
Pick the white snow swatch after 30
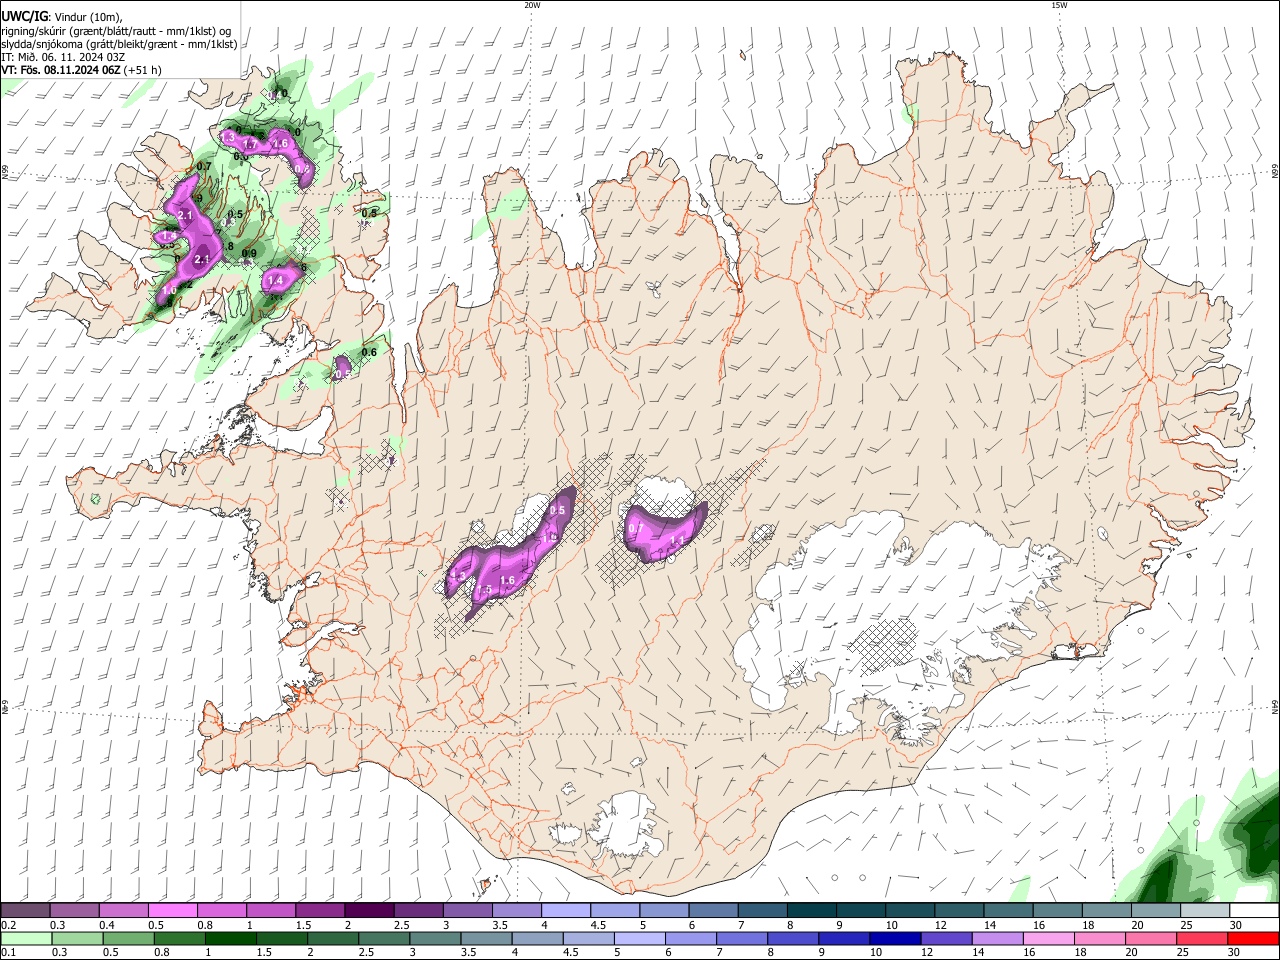point(1253,911)
